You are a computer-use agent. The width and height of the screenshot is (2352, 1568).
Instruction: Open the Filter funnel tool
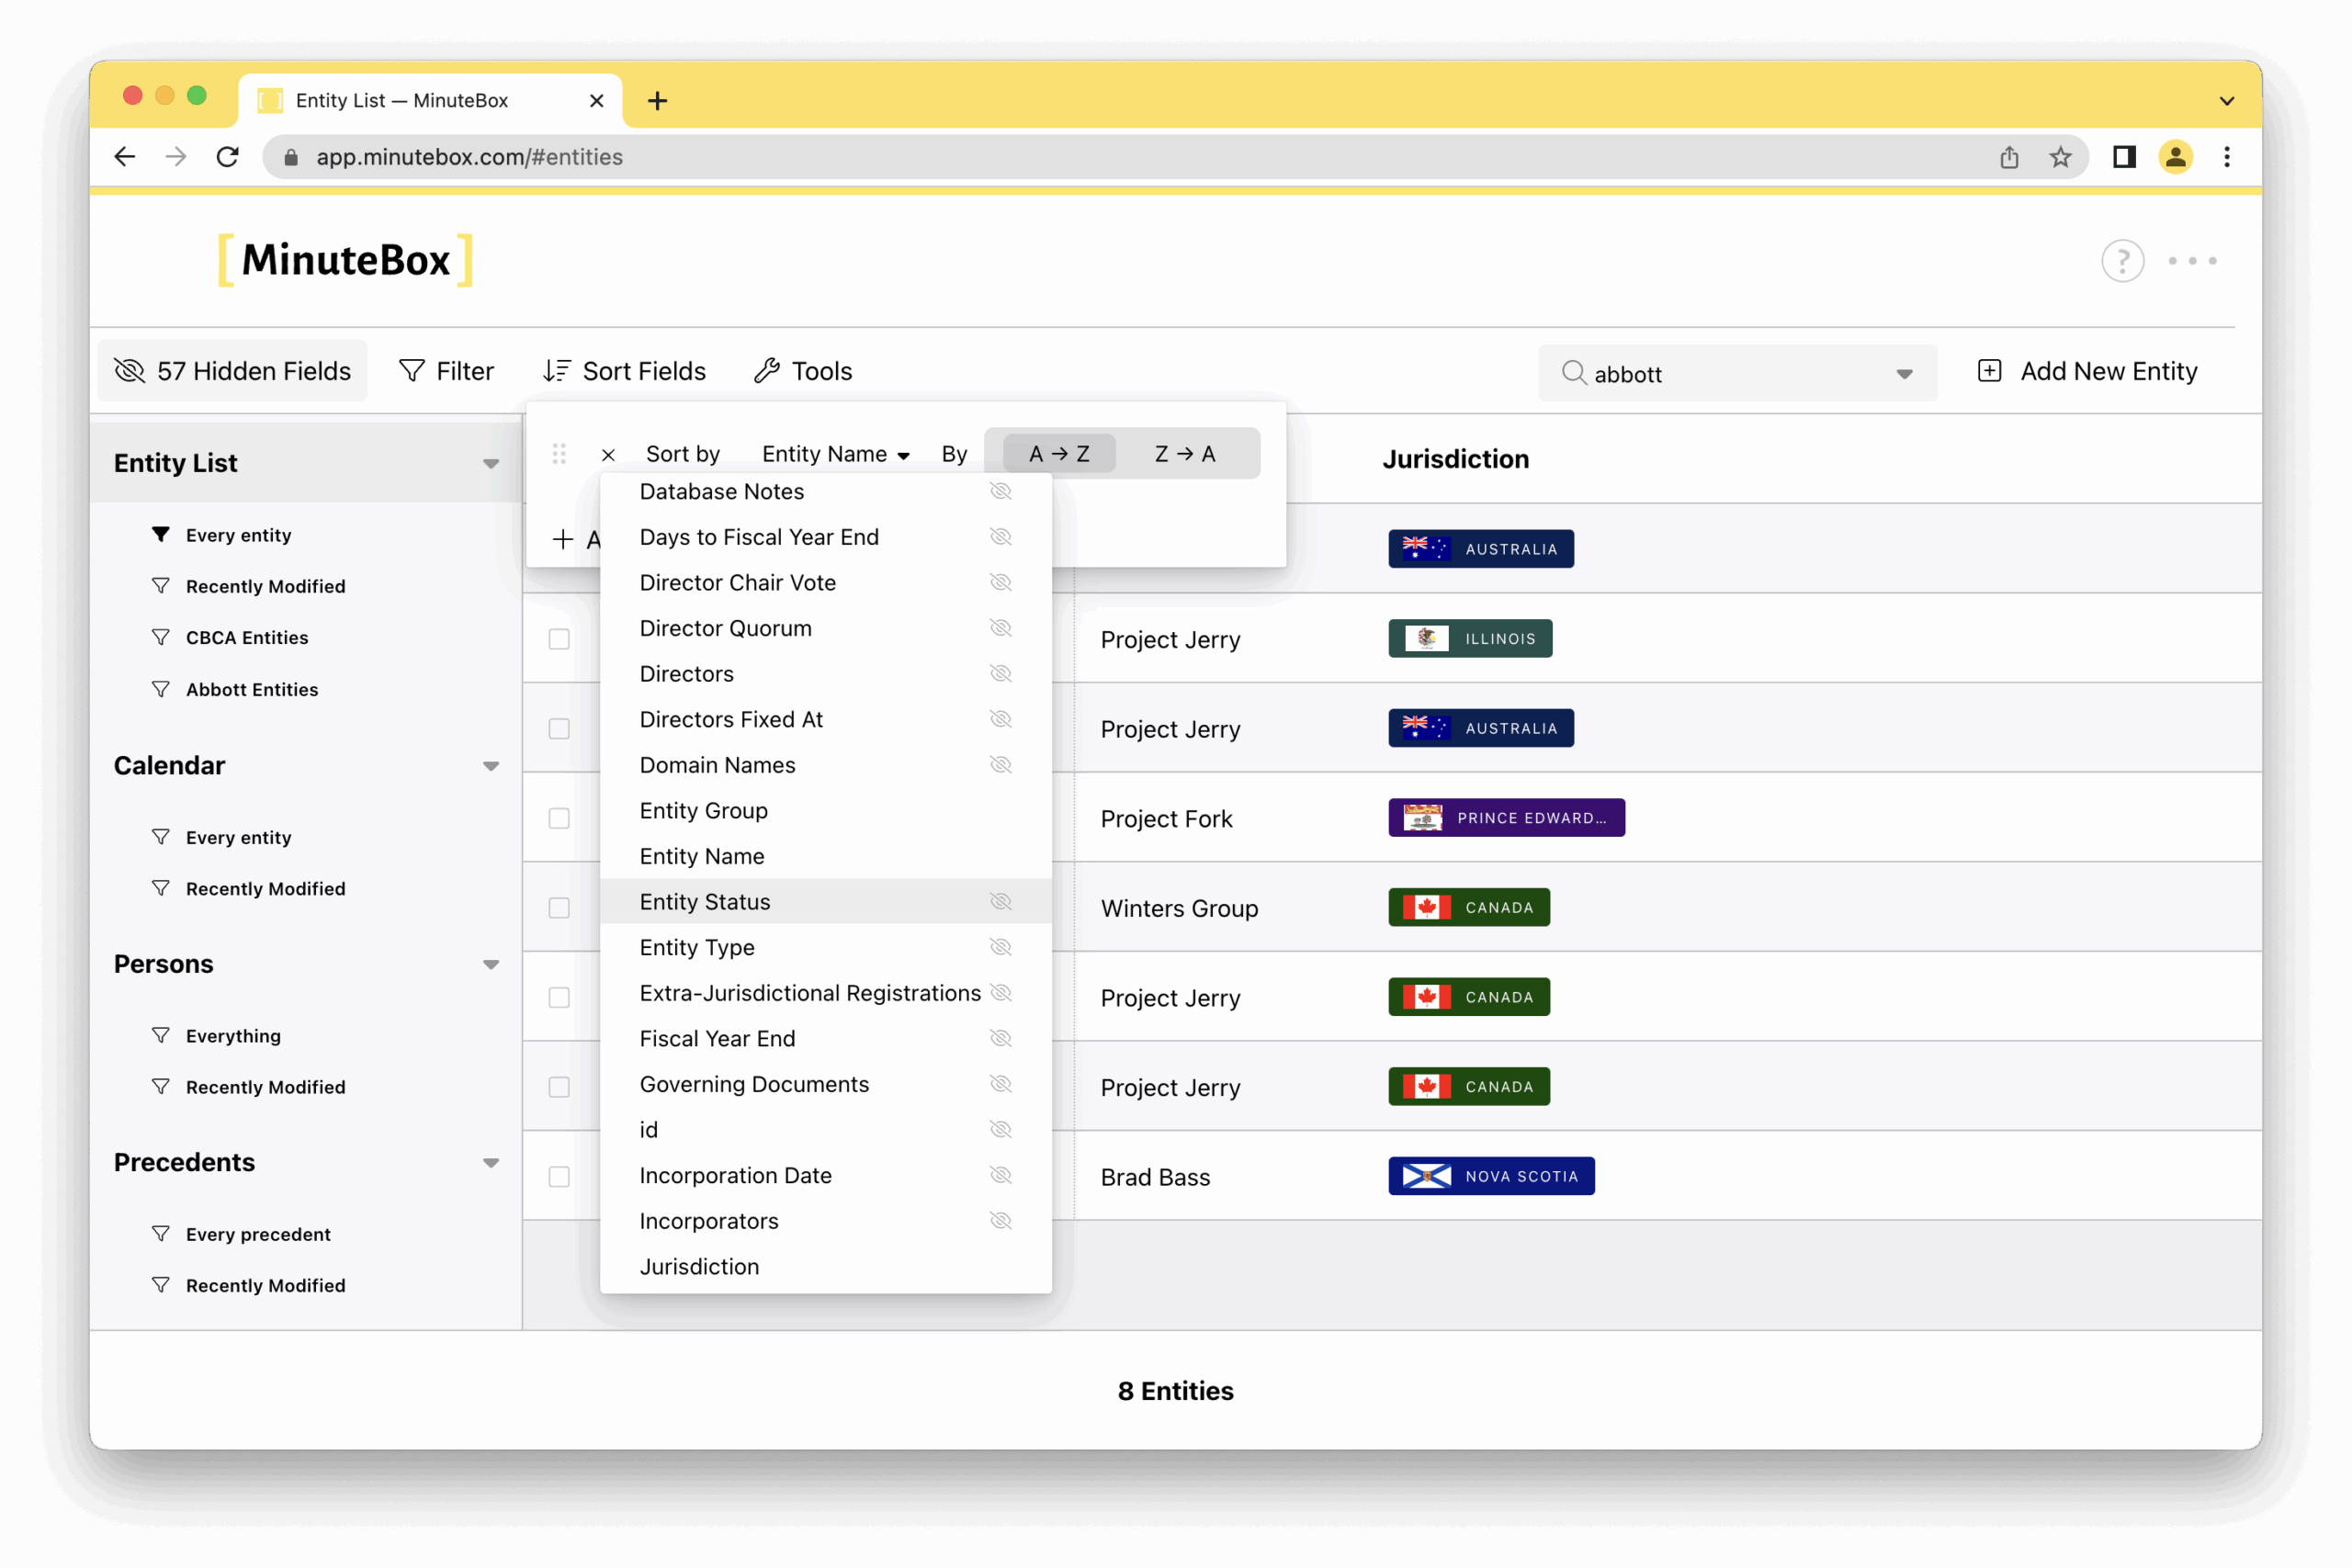tap(412, 371)
